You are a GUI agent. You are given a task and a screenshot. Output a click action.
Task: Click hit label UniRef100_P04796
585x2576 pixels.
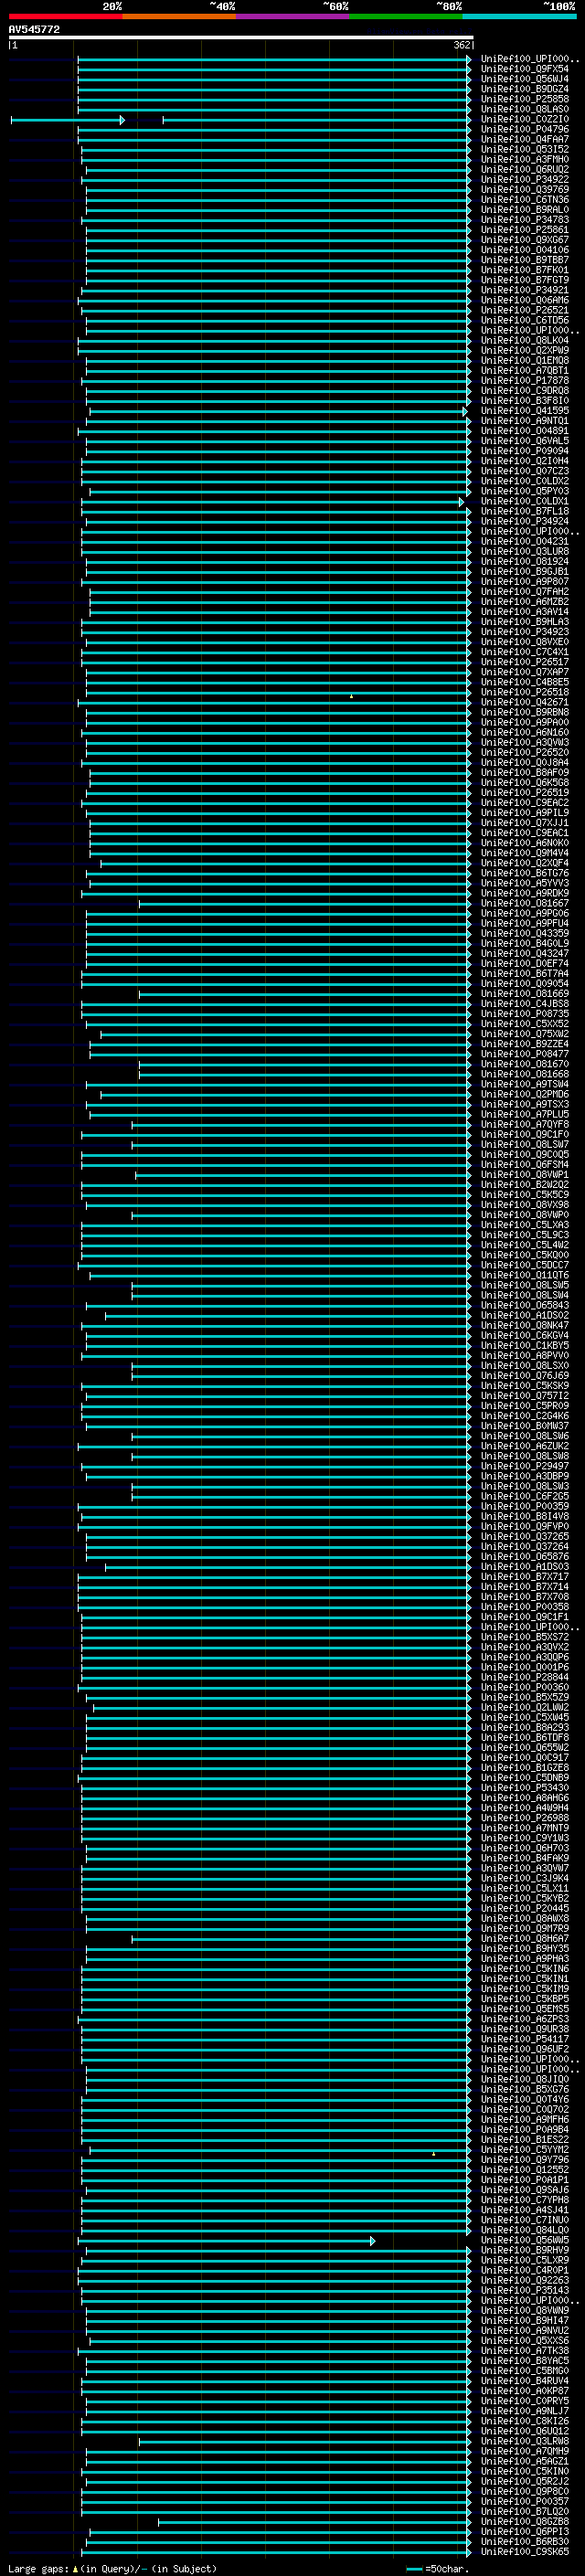[x=525, y=129]
